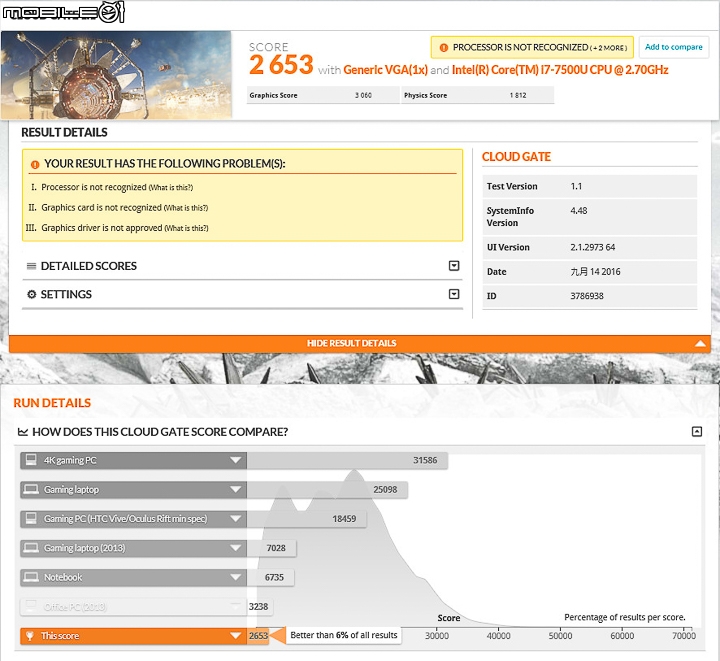Click the 31586 score bar for 4K gaming PC

[x=347, y=460]
